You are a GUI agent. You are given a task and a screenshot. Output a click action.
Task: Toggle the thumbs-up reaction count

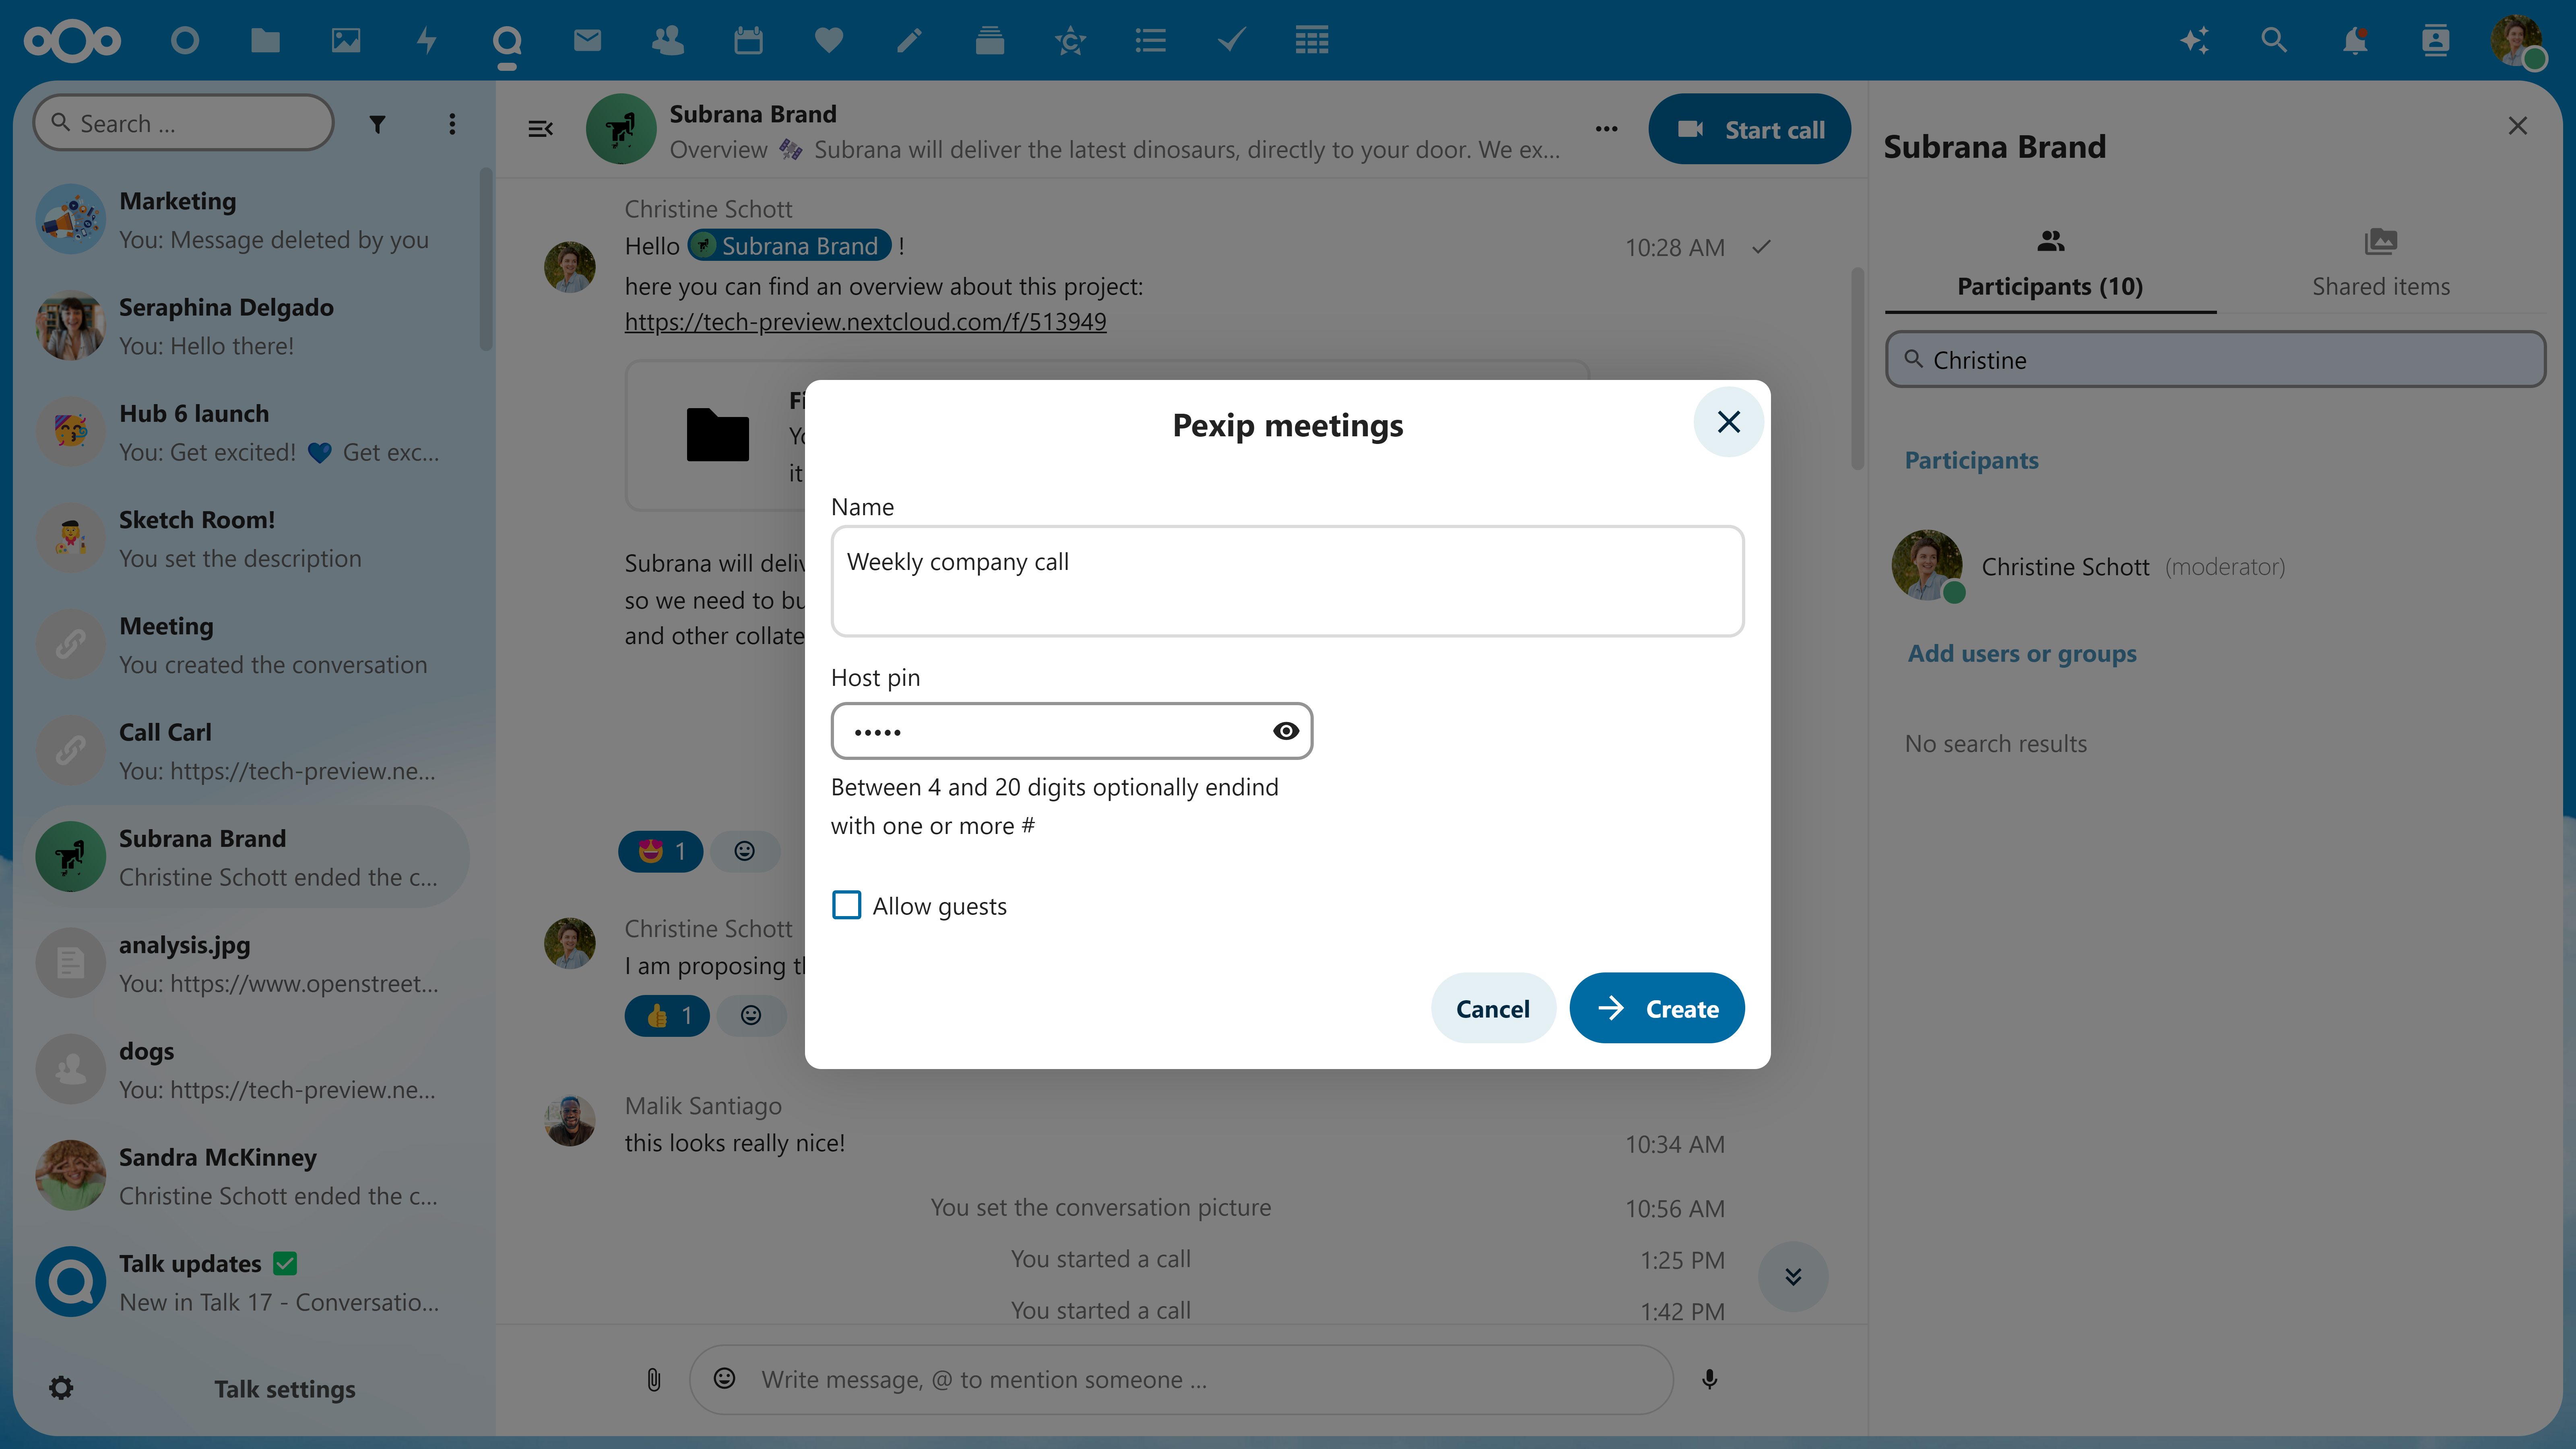point(667,1016)
